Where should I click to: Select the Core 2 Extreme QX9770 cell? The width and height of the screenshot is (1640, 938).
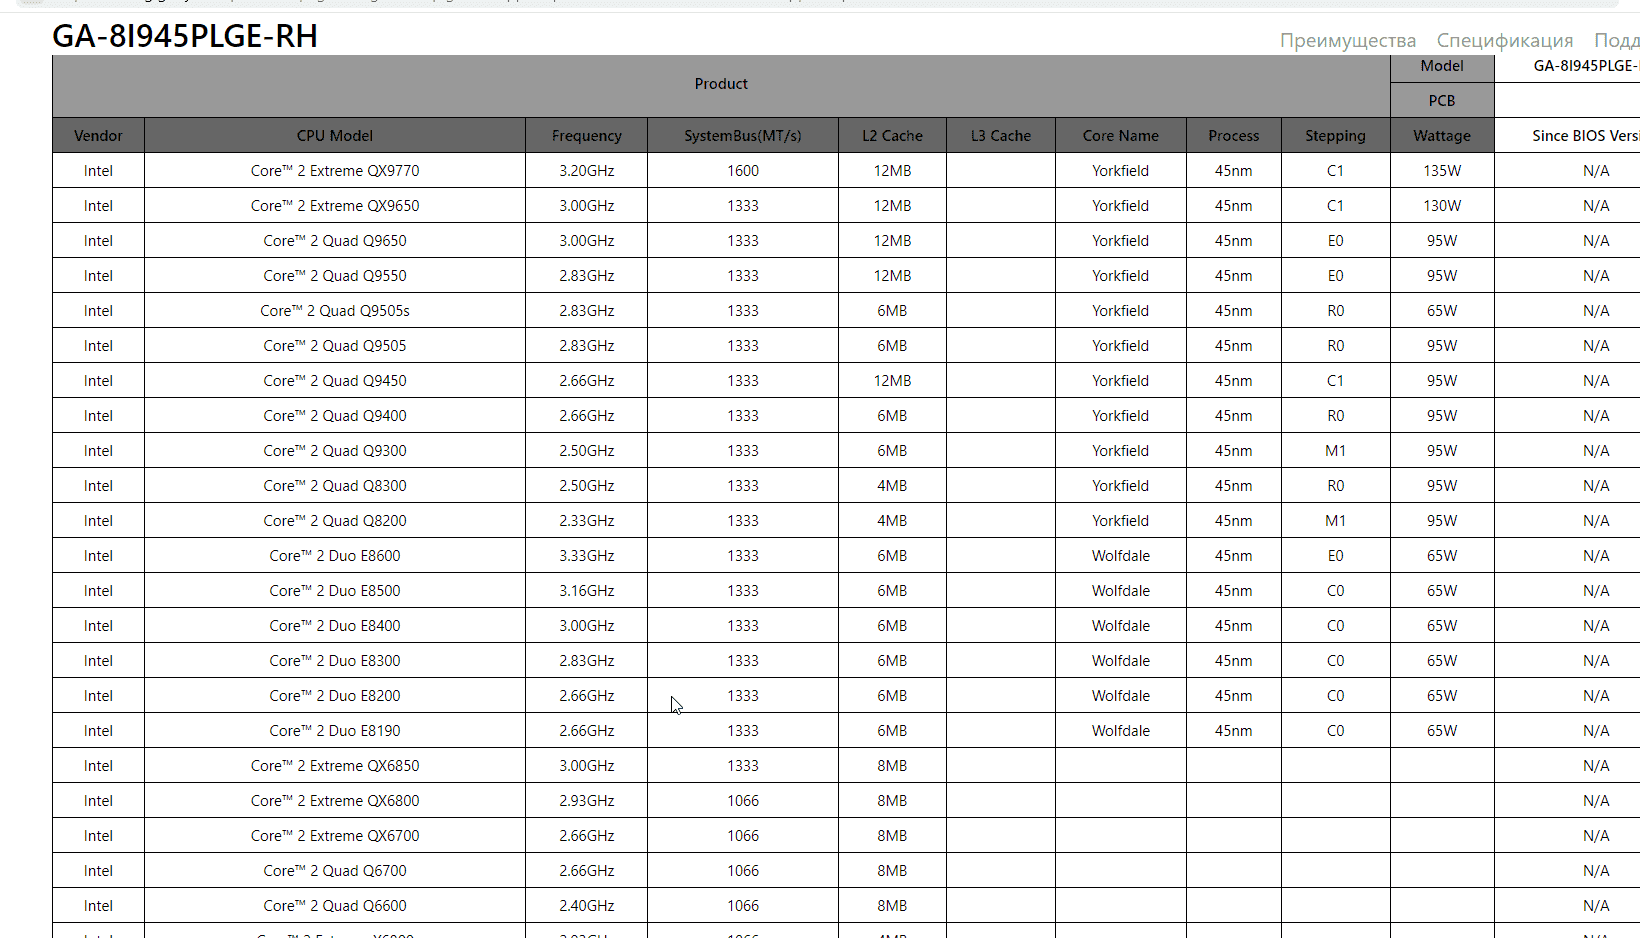[335, 171]
